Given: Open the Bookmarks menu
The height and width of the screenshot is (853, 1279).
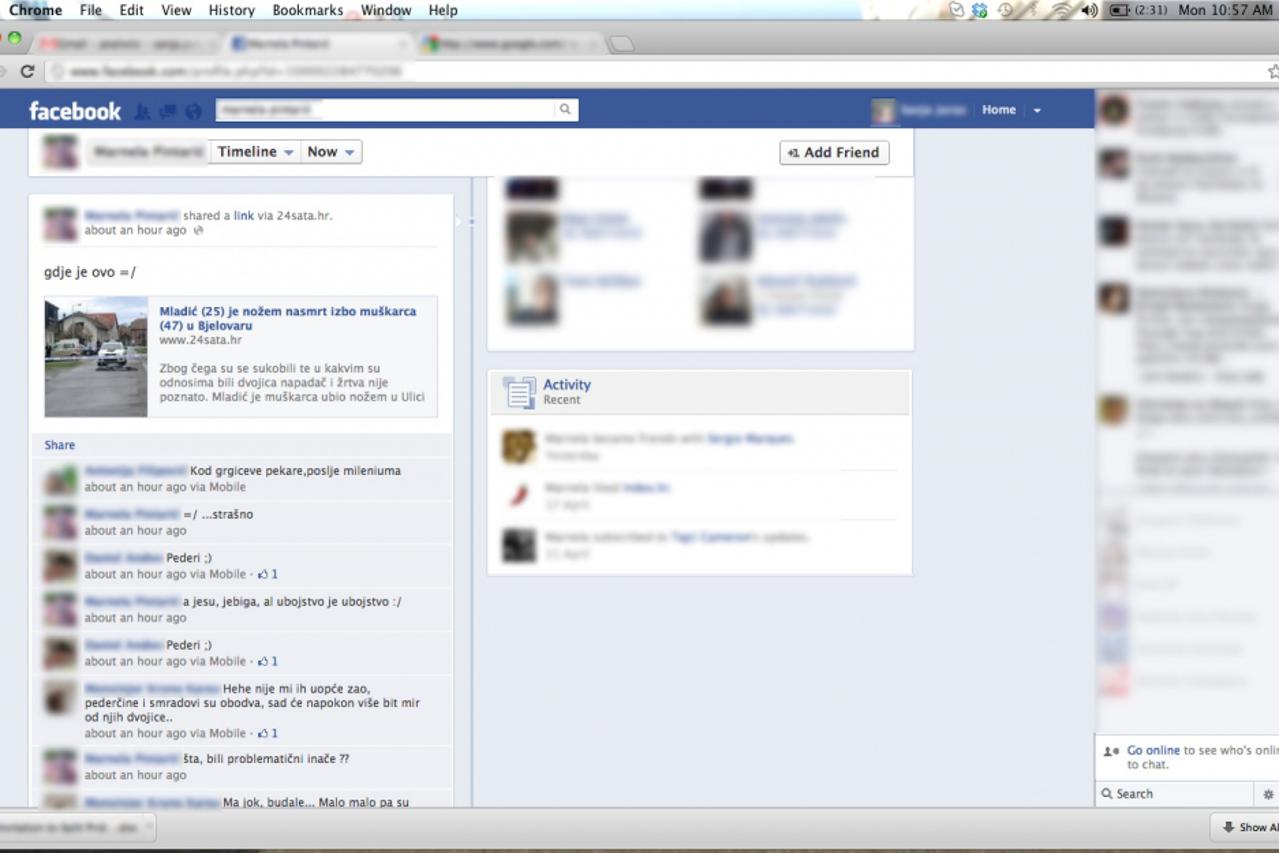Looking at the screenshot, I should [307, 10].
